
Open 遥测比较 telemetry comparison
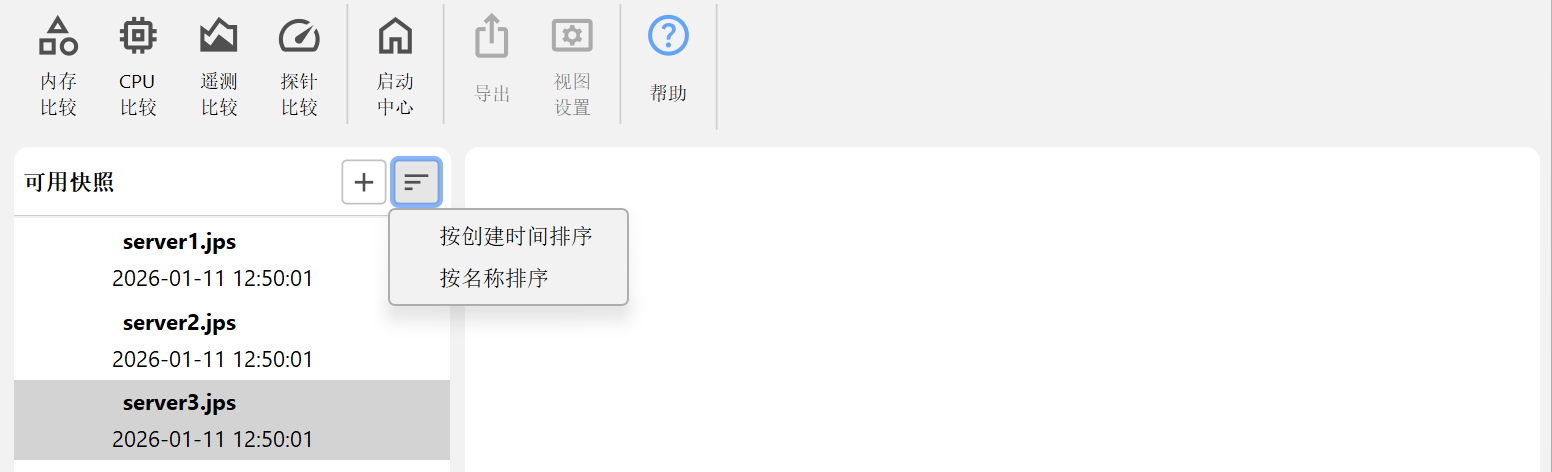[x=218, y=66]
